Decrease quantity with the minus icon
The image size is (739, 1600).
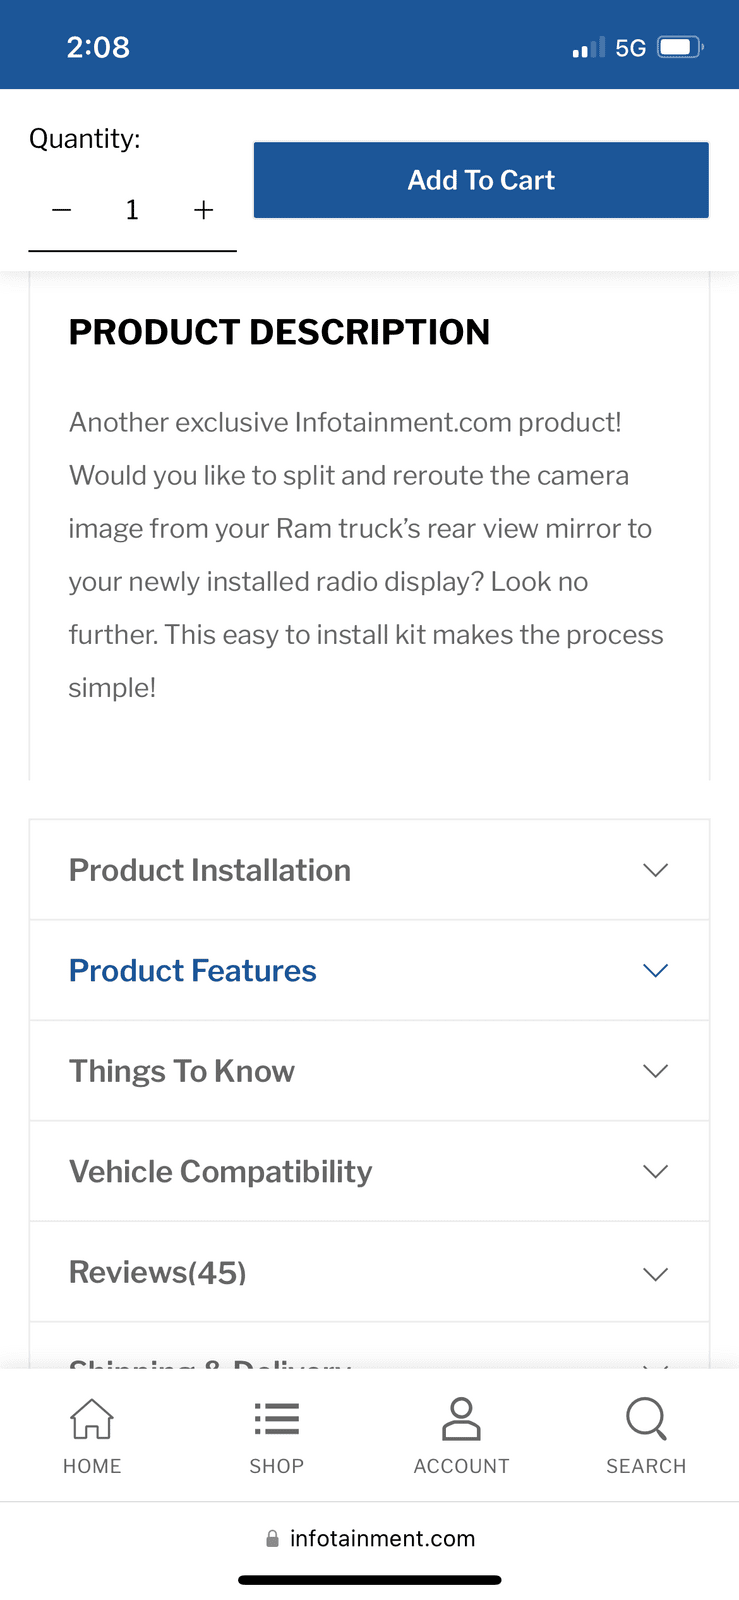click(62, 210)
